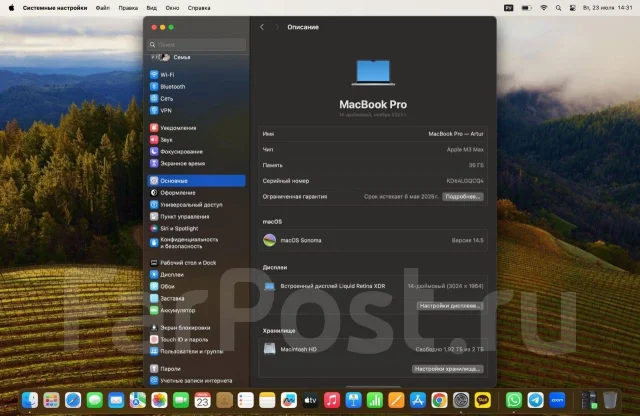
Task: Open Экран блокировки in the sidebar
Action: (196, 328)
